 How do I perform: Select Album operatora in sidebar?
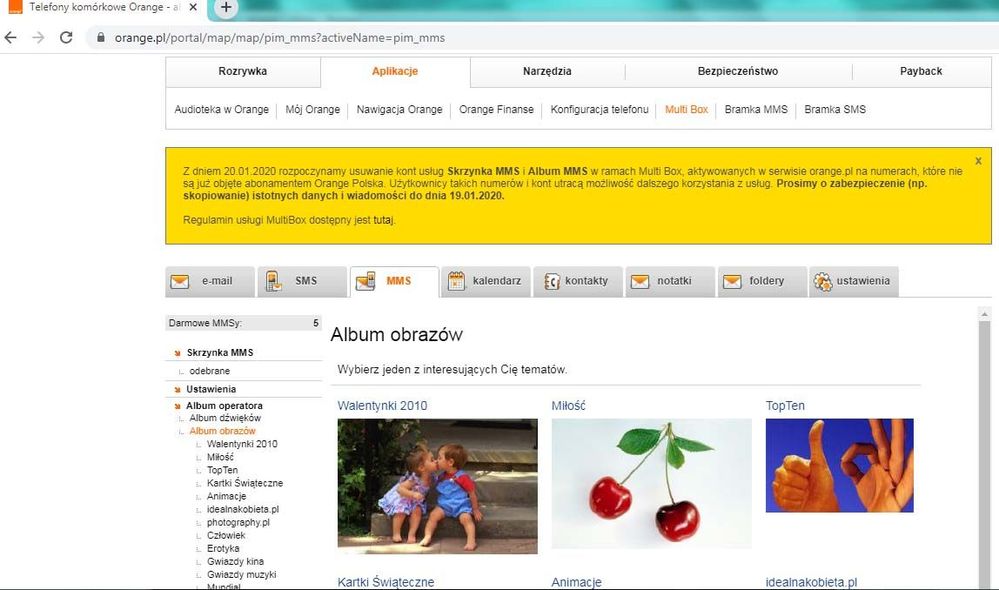coord(224,406)
